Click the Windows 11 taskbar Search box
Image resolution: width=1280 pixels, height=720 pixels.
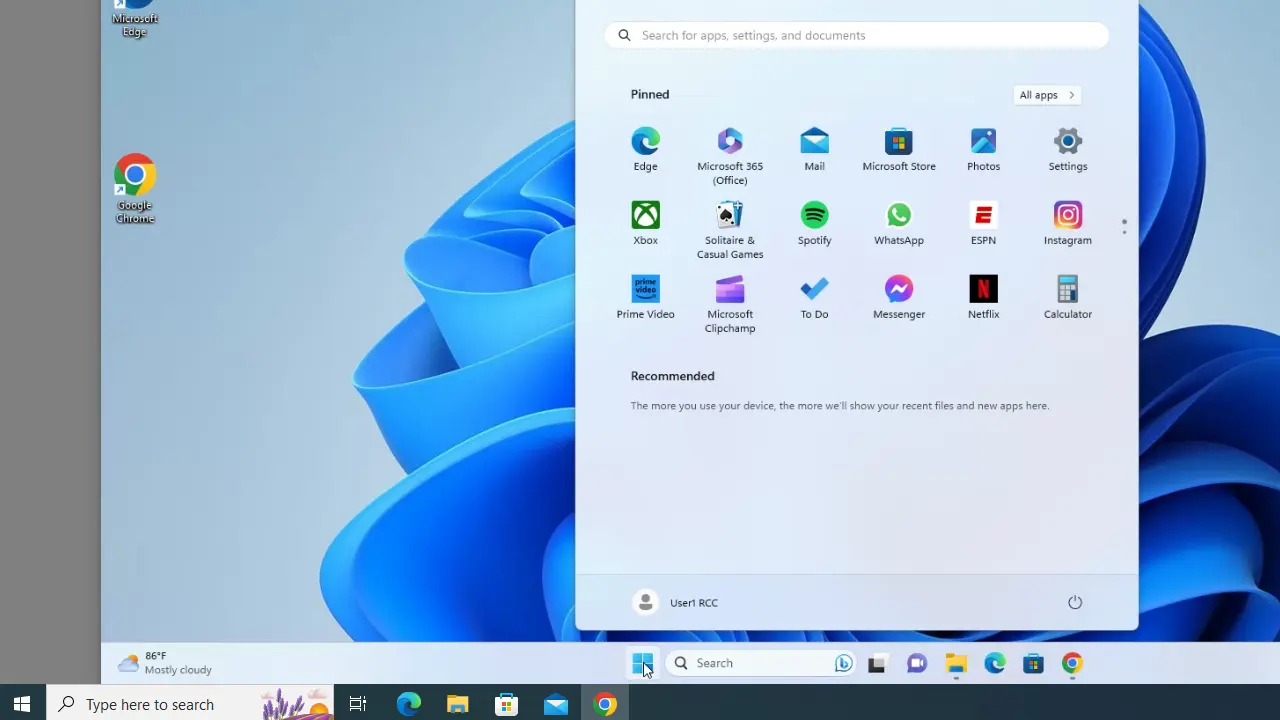[760, 663]
